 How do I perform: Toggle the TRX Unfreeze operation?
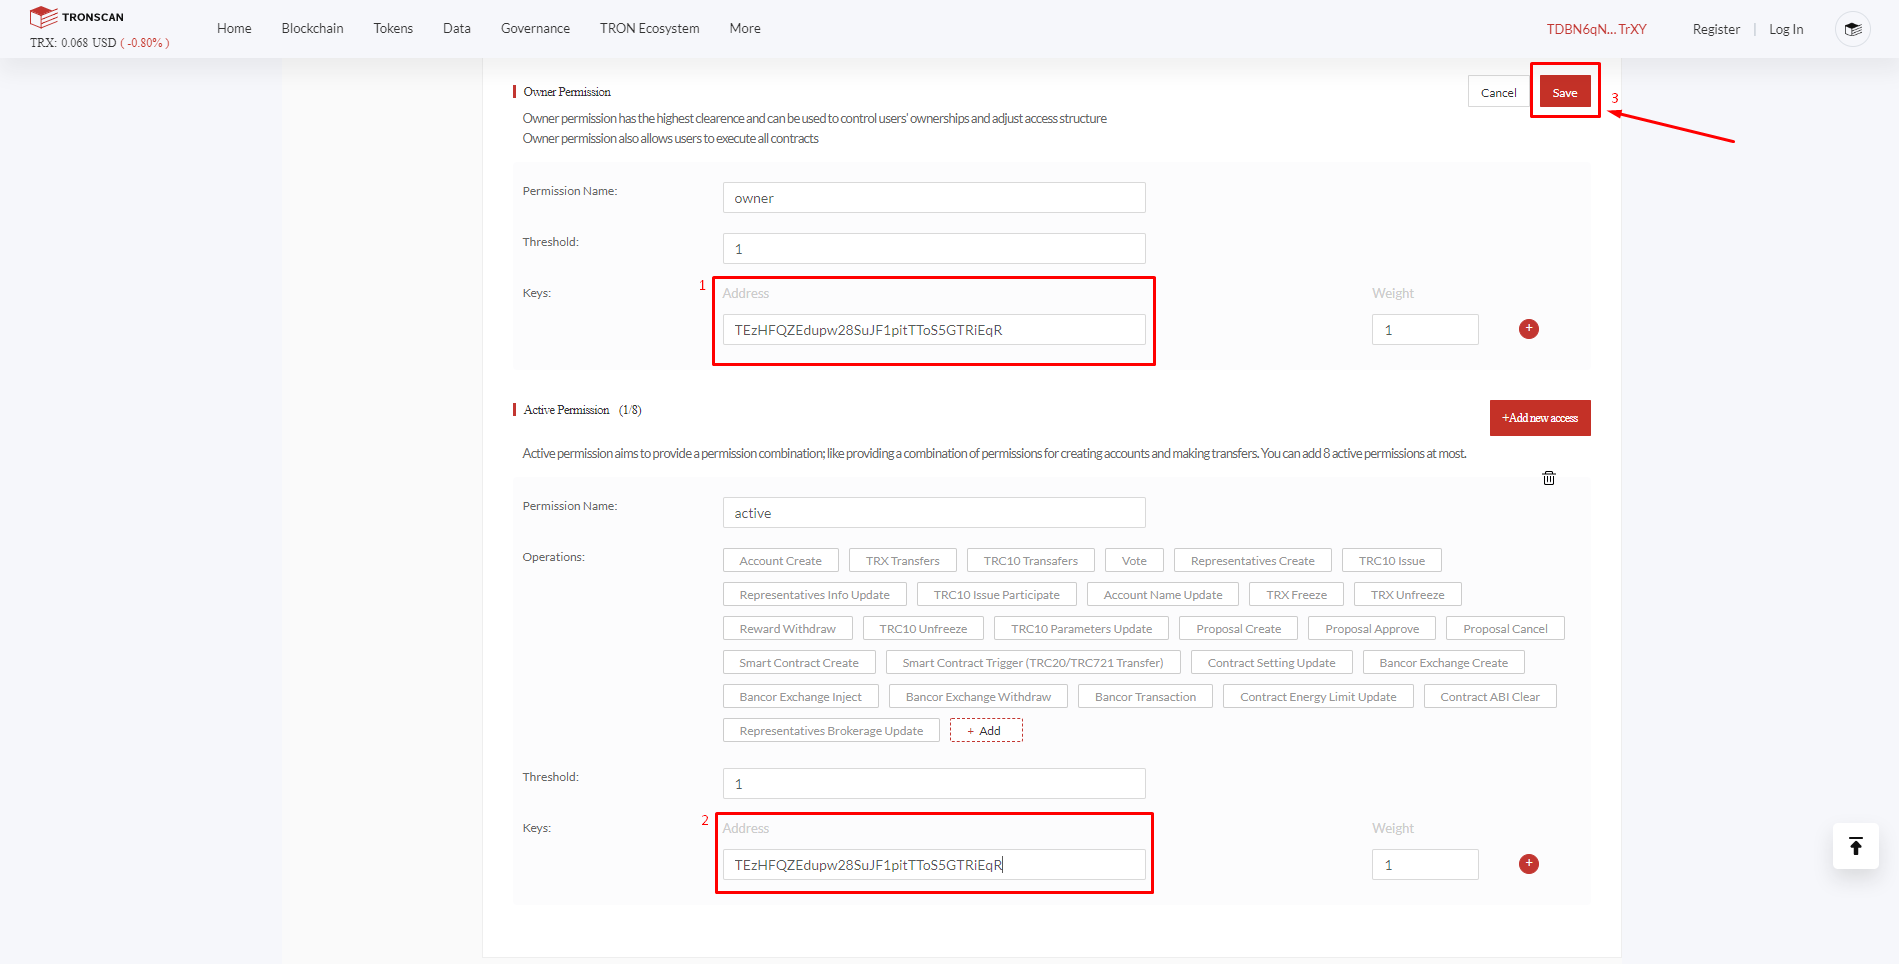point(1408,595)
